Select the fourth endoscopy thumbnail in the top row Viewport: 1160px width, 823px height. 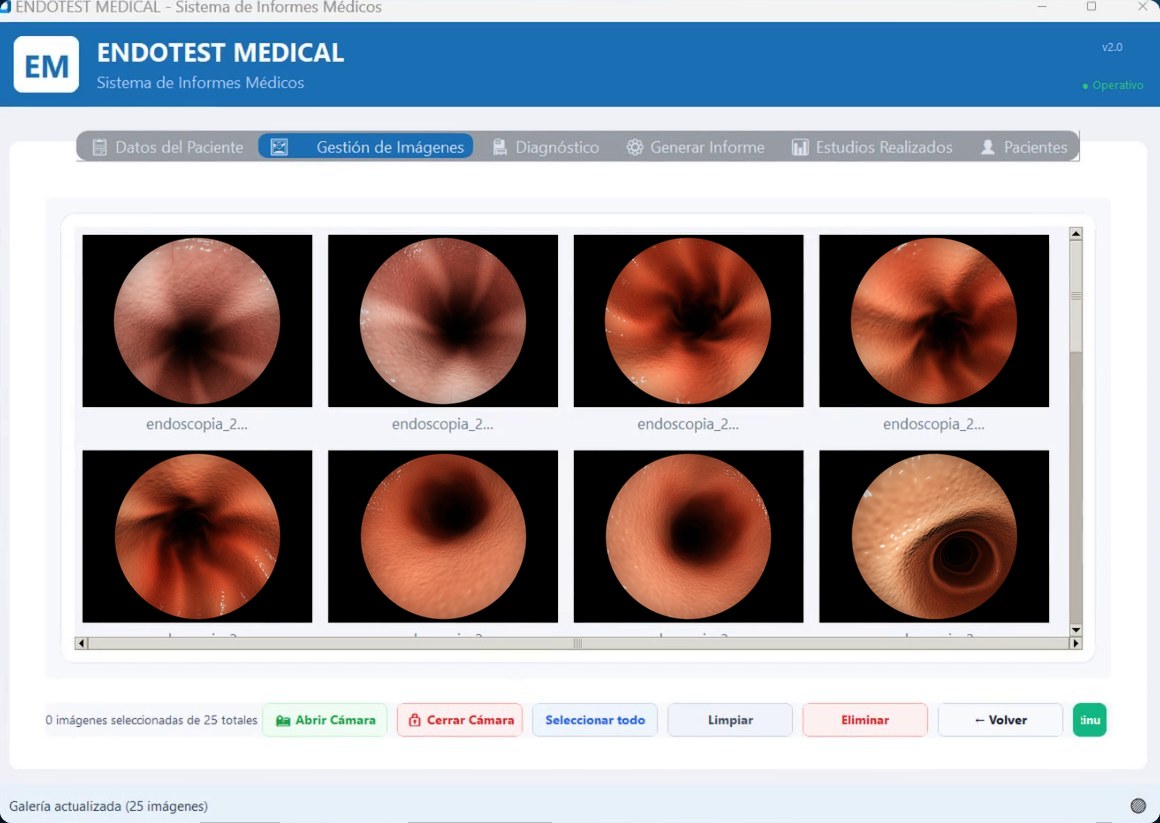934,320
